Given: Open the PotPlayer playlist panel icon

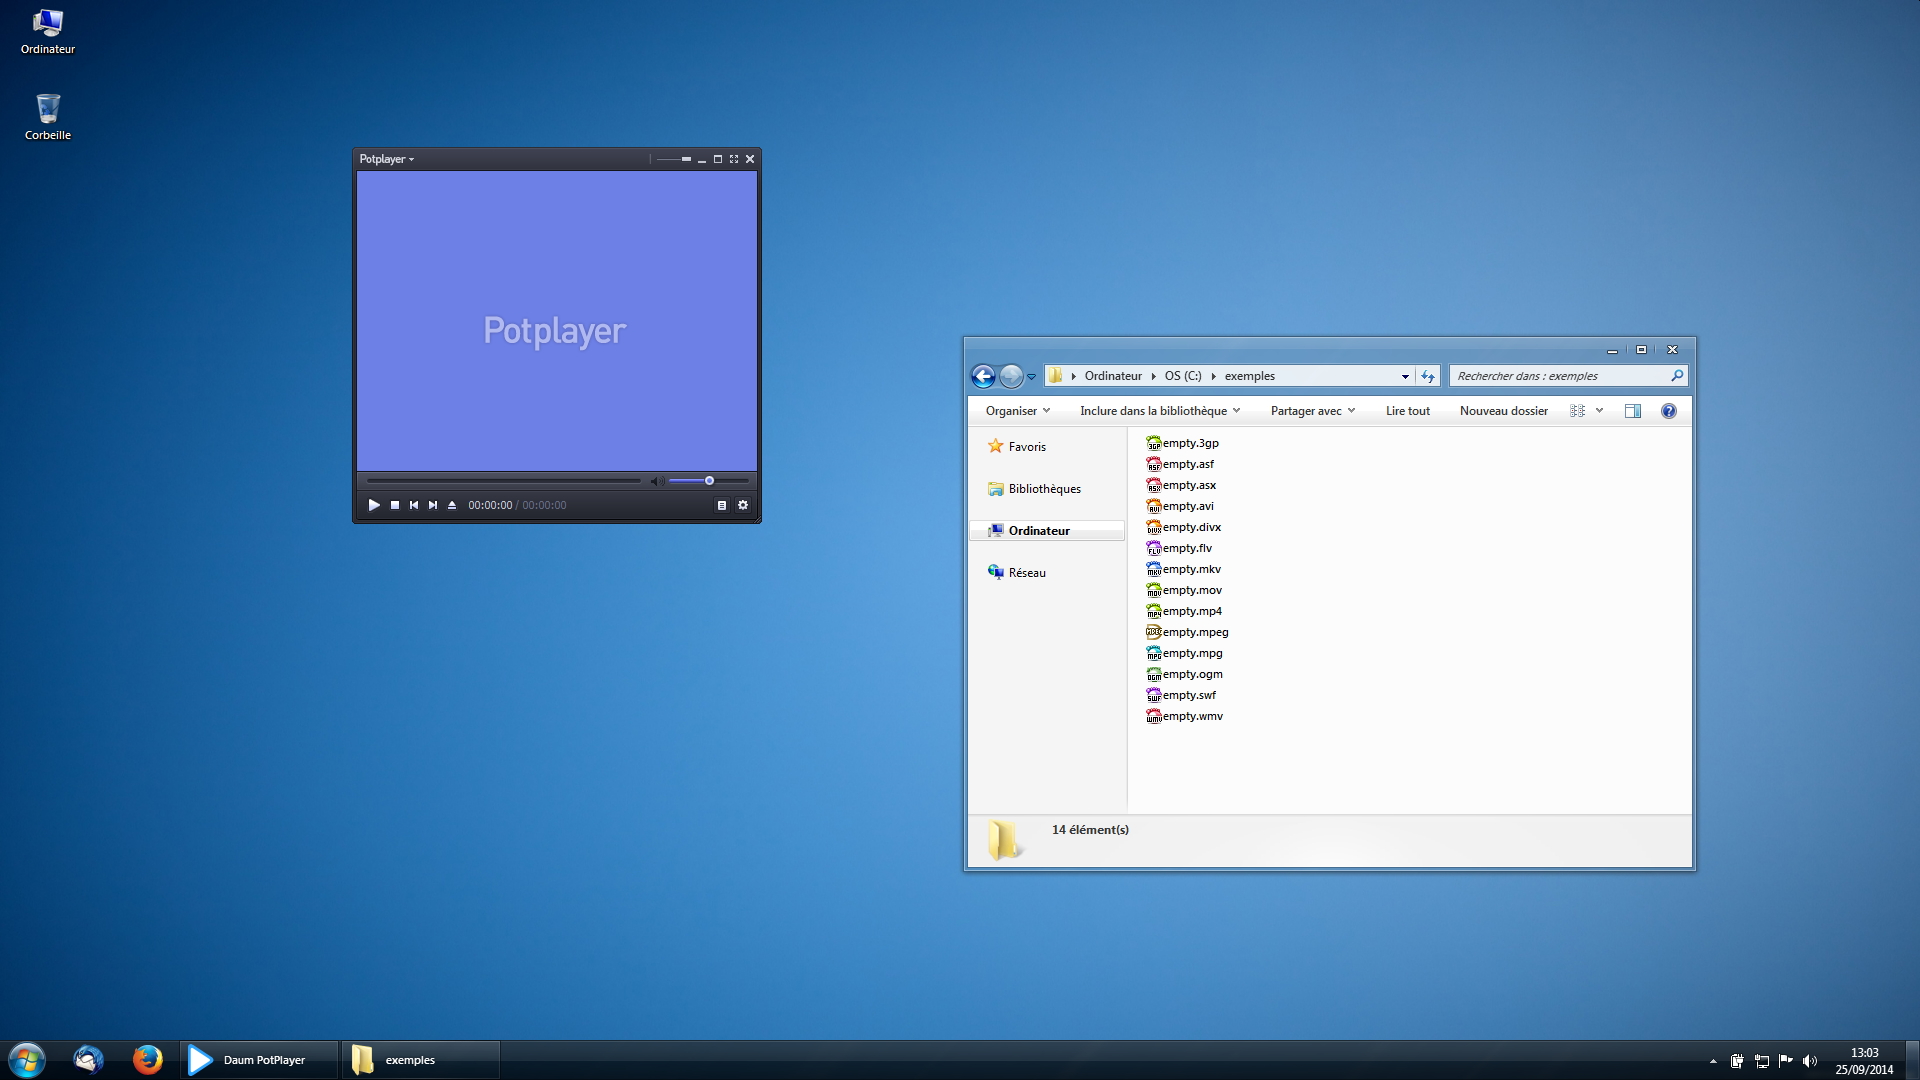Looking at the screenshot, I should click(x=722, y=505).
